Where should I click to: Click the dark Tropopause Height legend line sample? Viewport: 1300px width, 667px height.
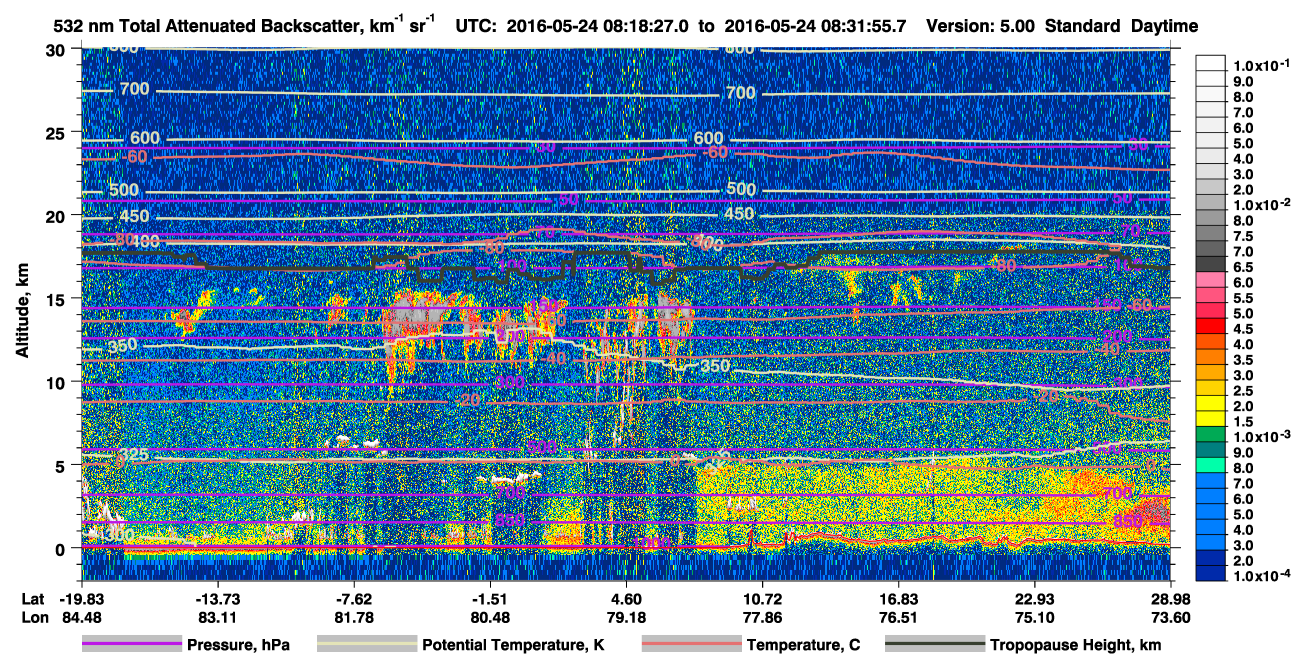[x=935, y=645]
